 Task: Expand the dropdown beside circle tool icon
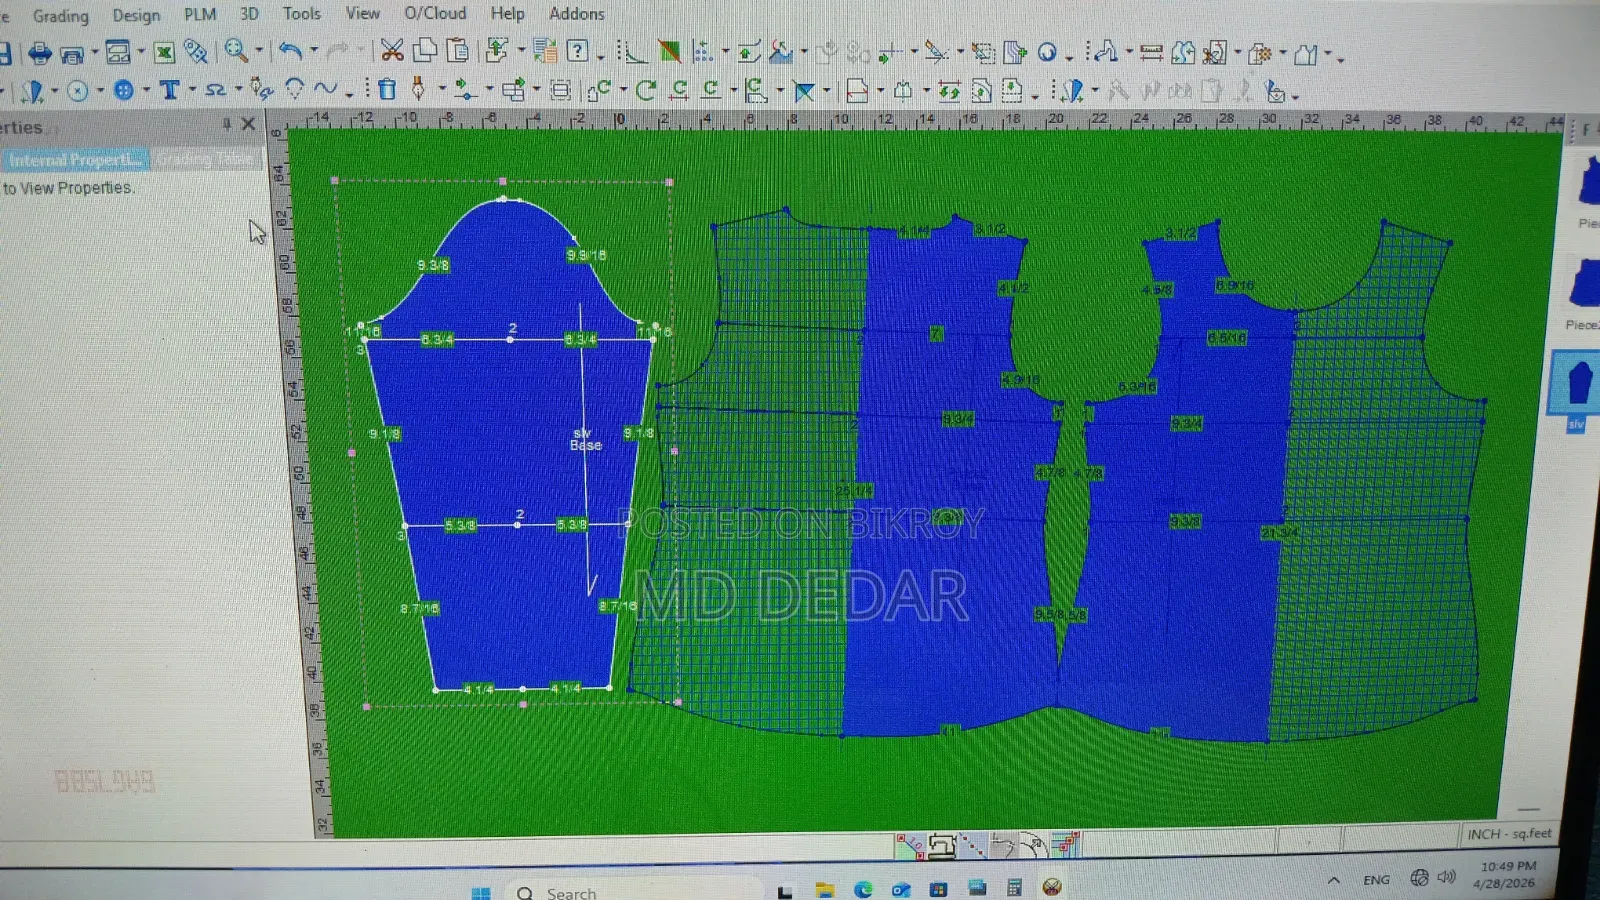pyautogui.click(x=100, y=91)
